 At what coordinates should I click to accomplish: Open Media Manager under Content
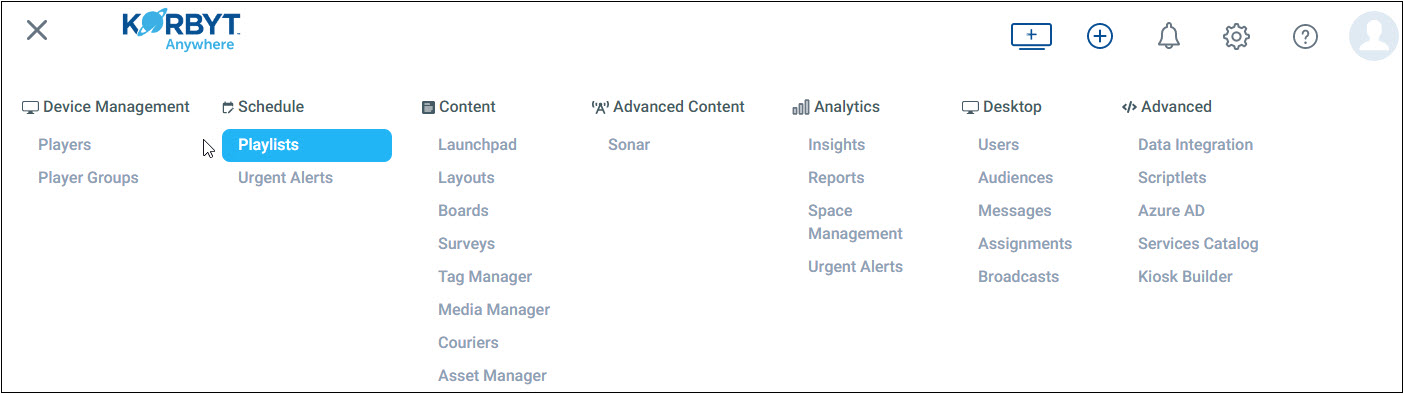(494, 310)
